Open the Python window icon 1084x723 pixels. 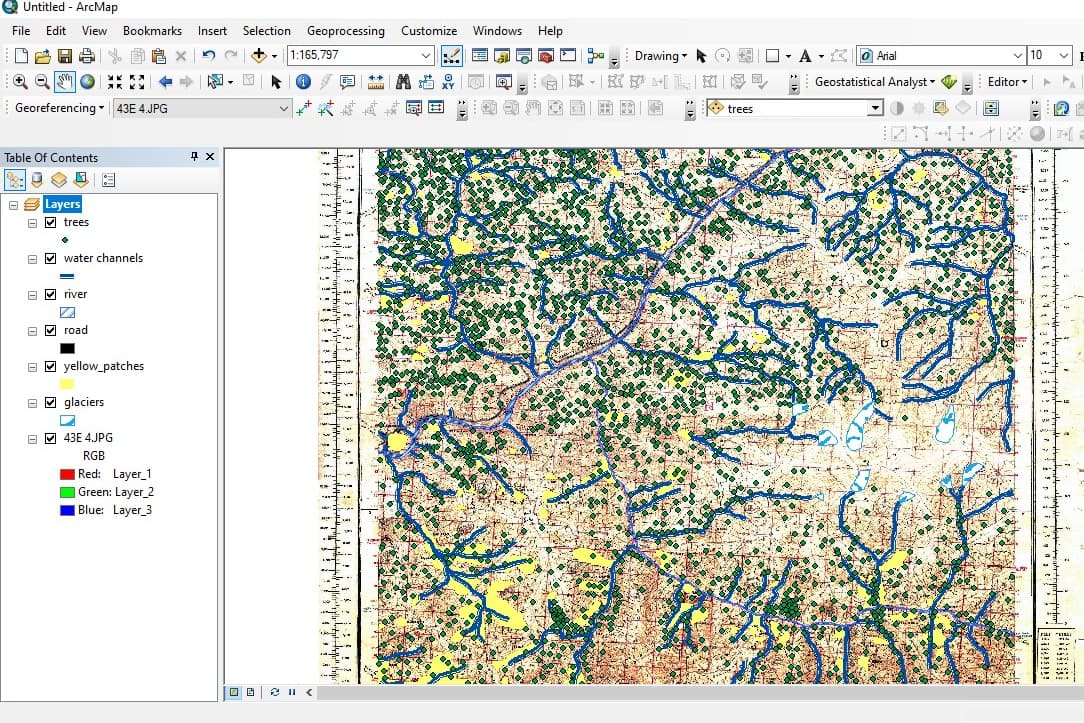pyautogui.click(x=568, y=56)
